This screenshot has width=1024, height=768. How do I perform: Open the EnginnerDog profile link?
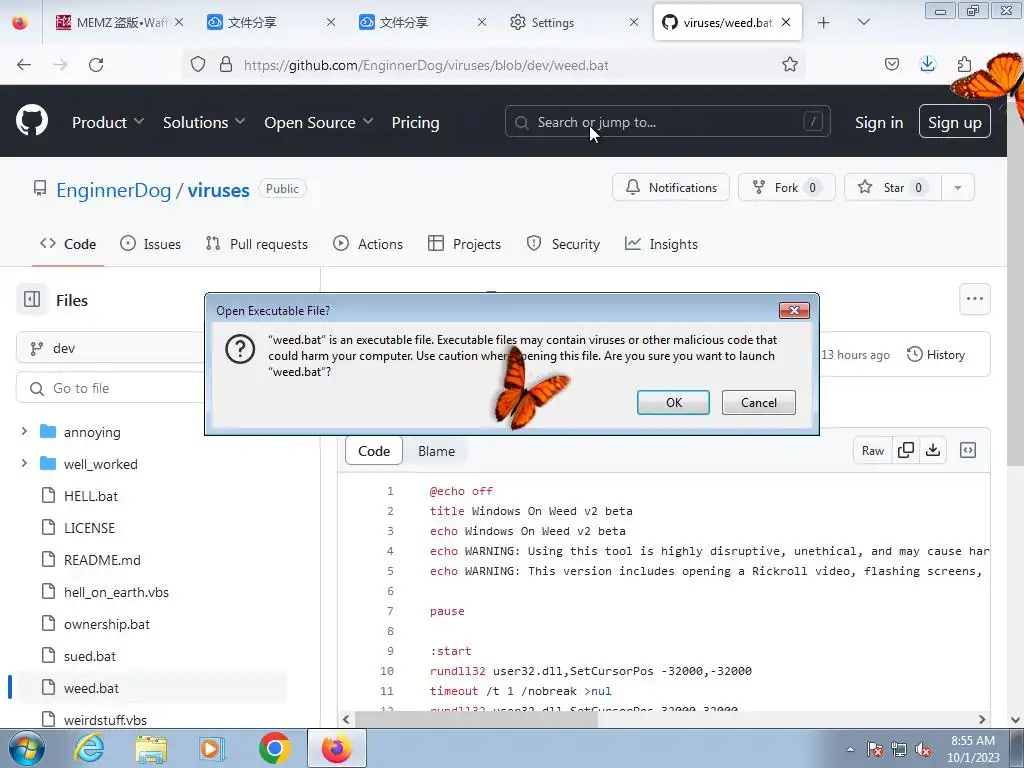[x=114, y=190]
